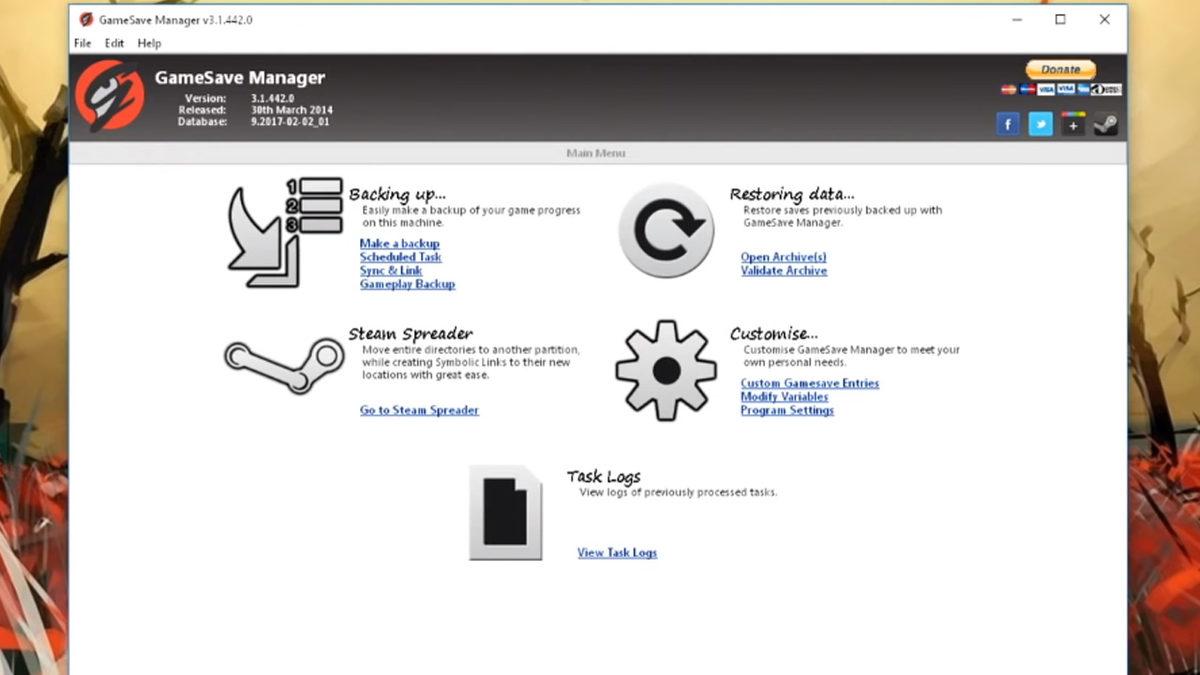Viewport: 1200px width, 675px height.
Task: Open the Edit menu
Action: pos(115,43)
